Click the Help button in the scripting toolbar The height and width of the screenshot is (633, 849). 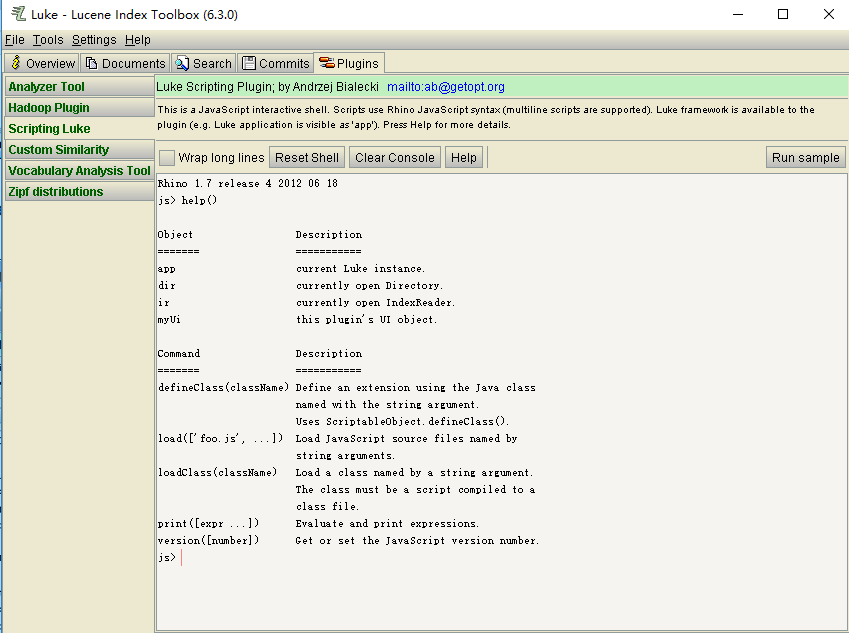(x=463, y=158)
